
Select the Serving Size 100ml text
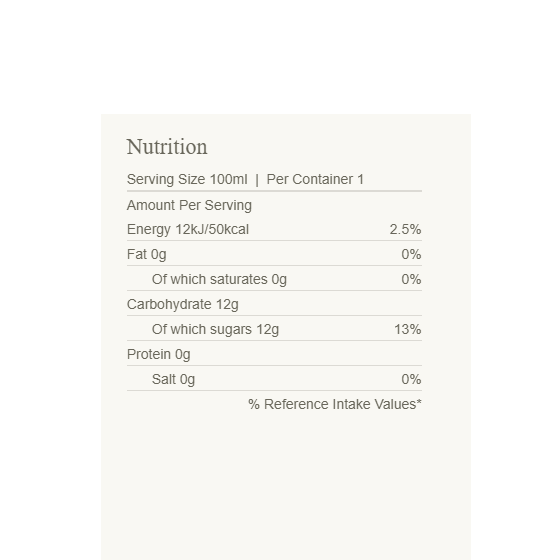point(187,179)
